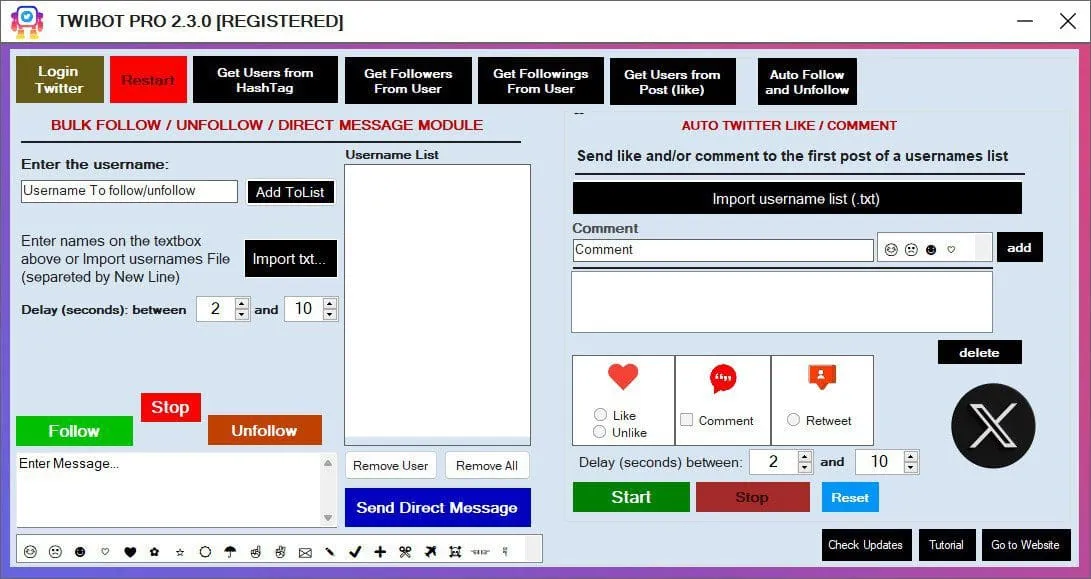
Task: Increase the bulk follow minimum delay of 2
Action: tap(241, 304)
